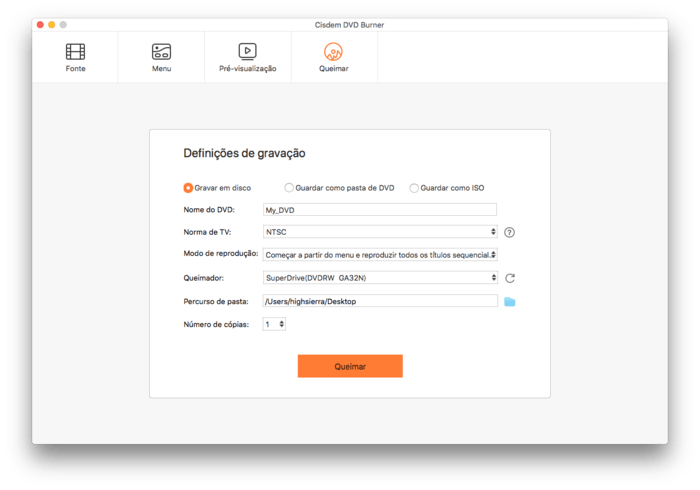Viewport: 700px width, 490px height.
Task: Refresh the burner list with reload icon
Action: click(509, 278)
